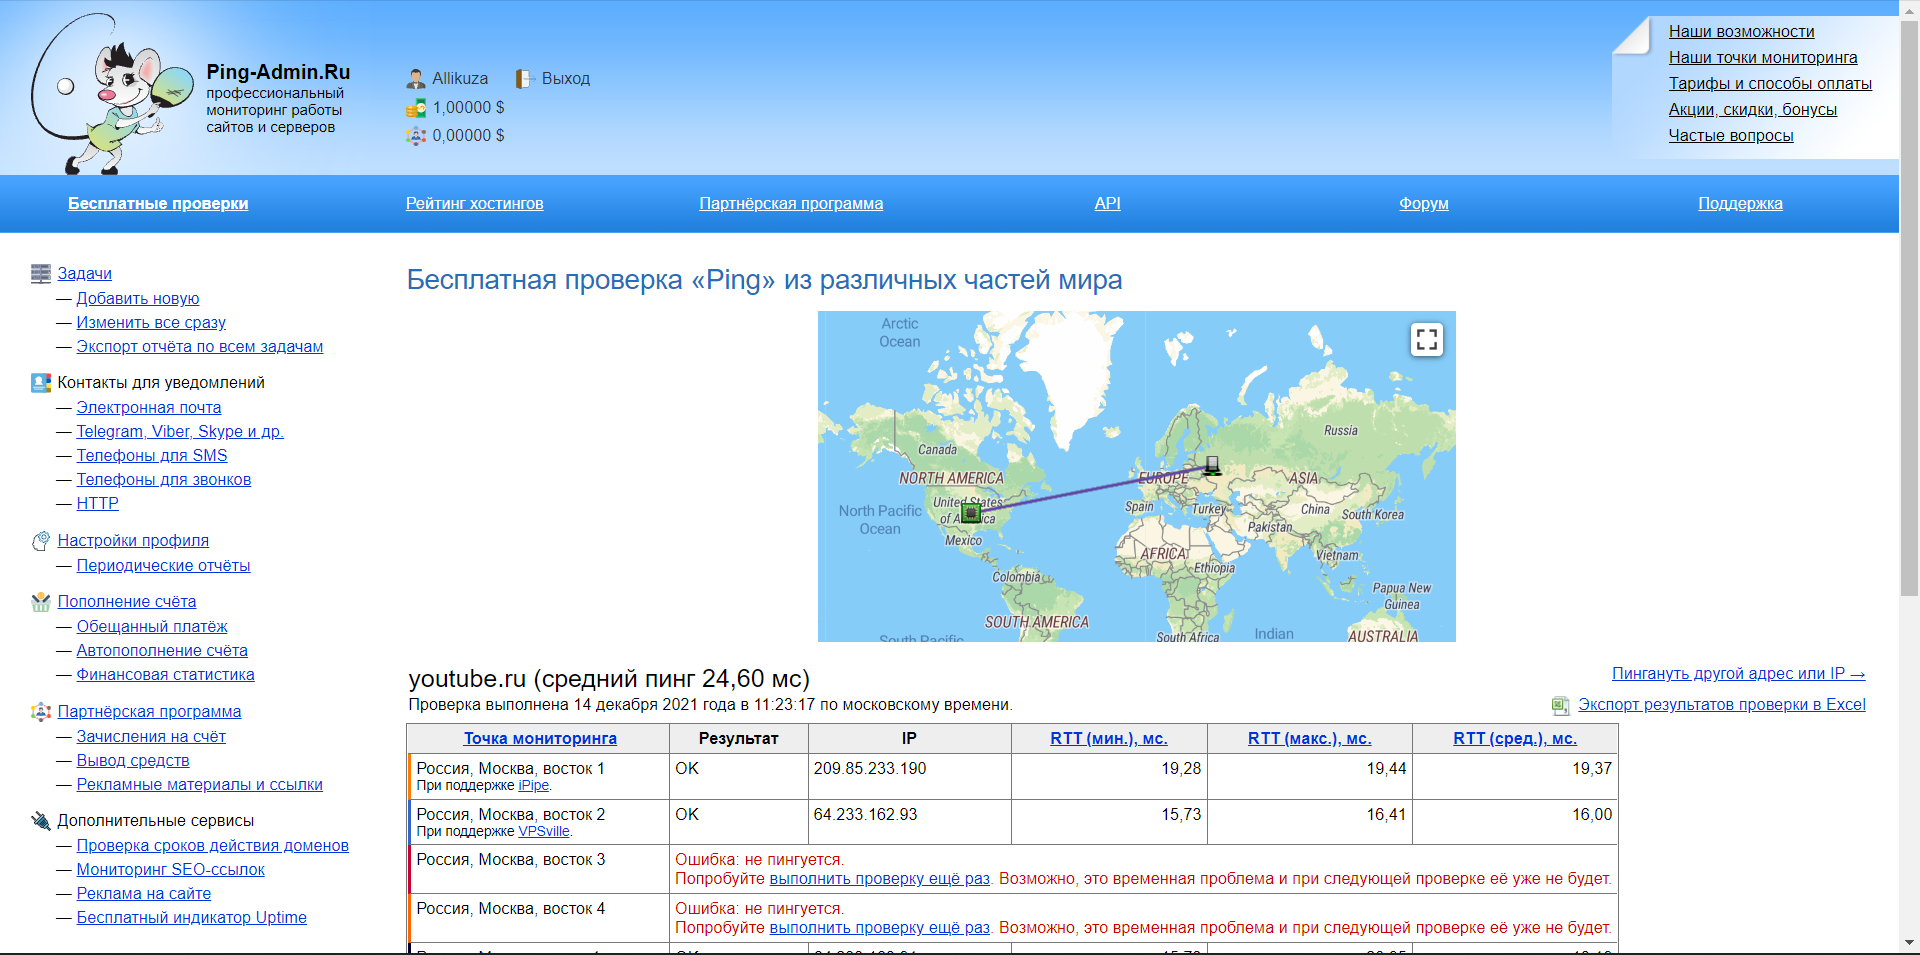Open Экспорт отчёта по всем задачам

(x=200, y=347)
